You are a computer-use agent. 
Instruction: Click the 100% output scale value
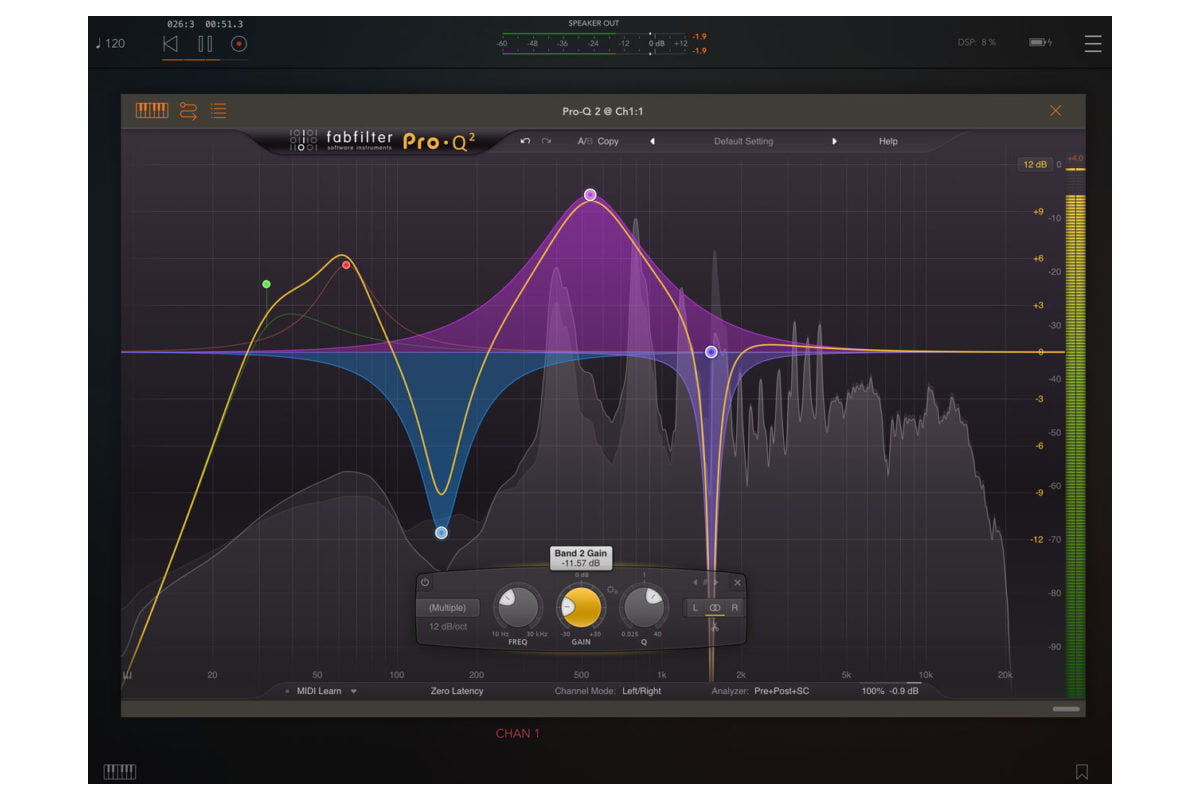tap(874, 691)
